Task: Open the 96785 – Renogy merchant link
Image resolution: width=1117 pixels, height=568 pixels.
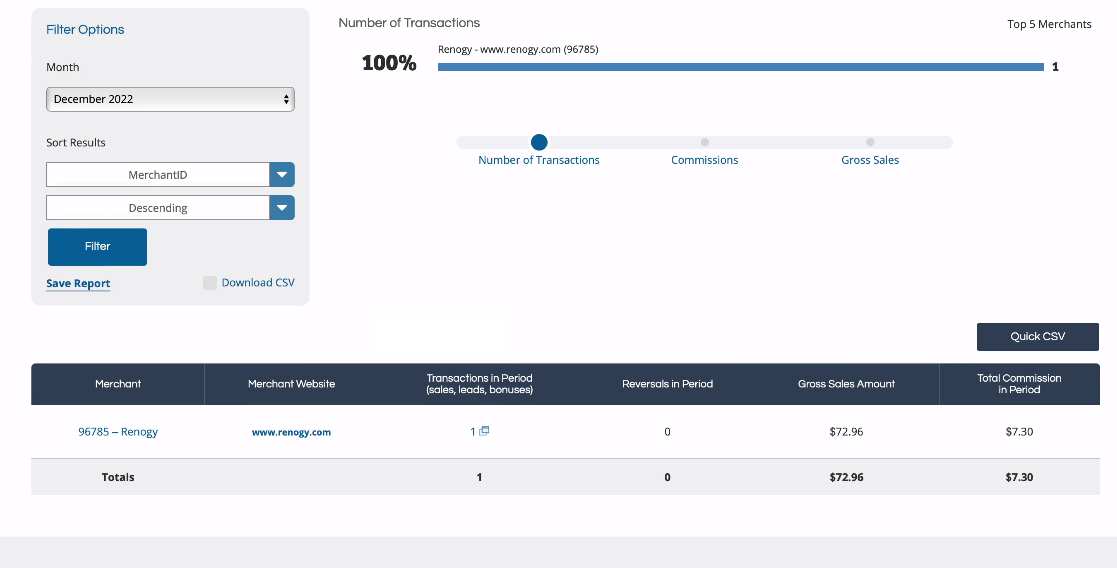Action: [118, 431]
